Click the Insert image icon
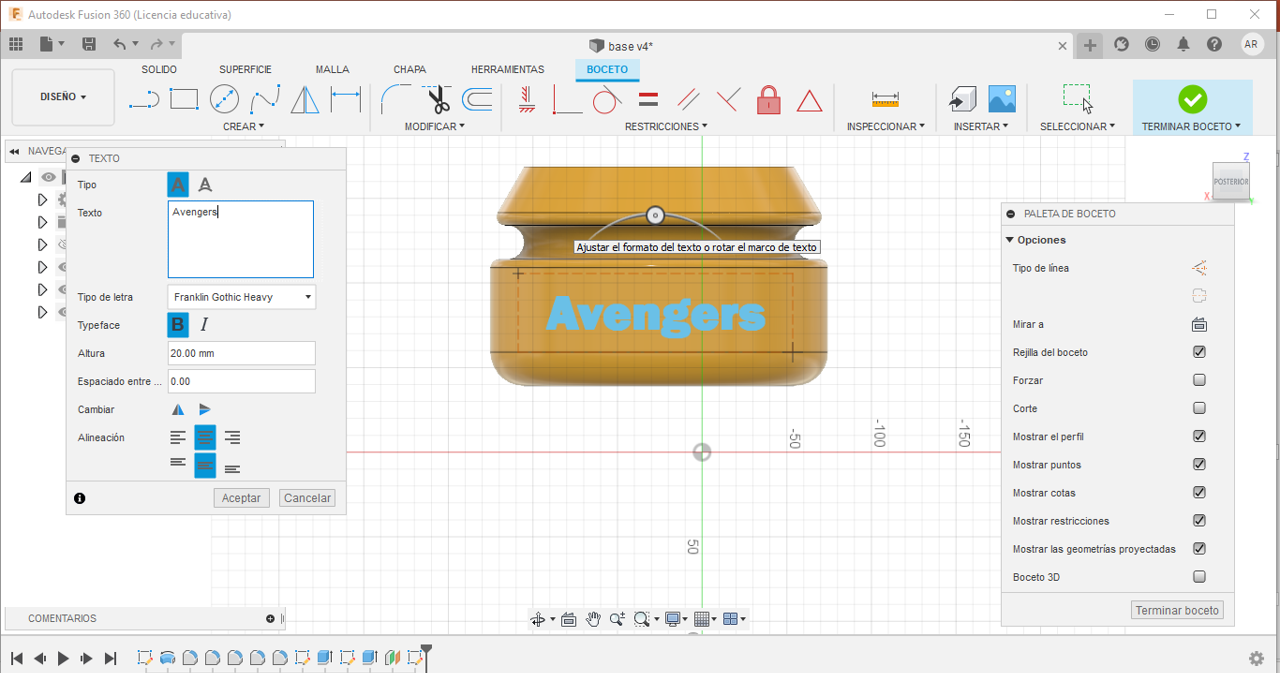The height and width of the screenshot is (673, 1280). 1002,99
